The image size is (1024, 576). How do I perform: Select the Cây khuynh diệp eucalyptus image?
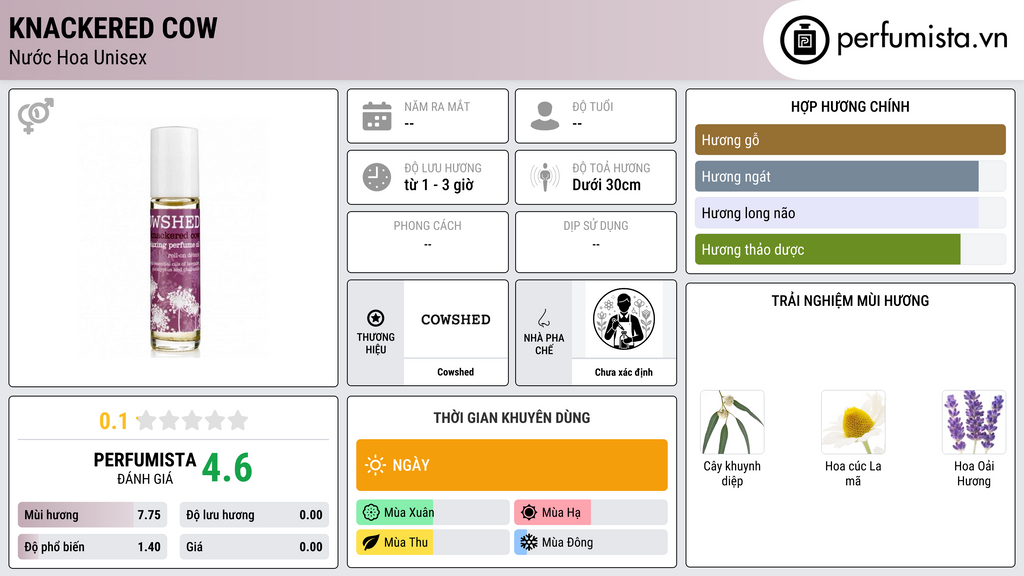(x=732, y=422)
